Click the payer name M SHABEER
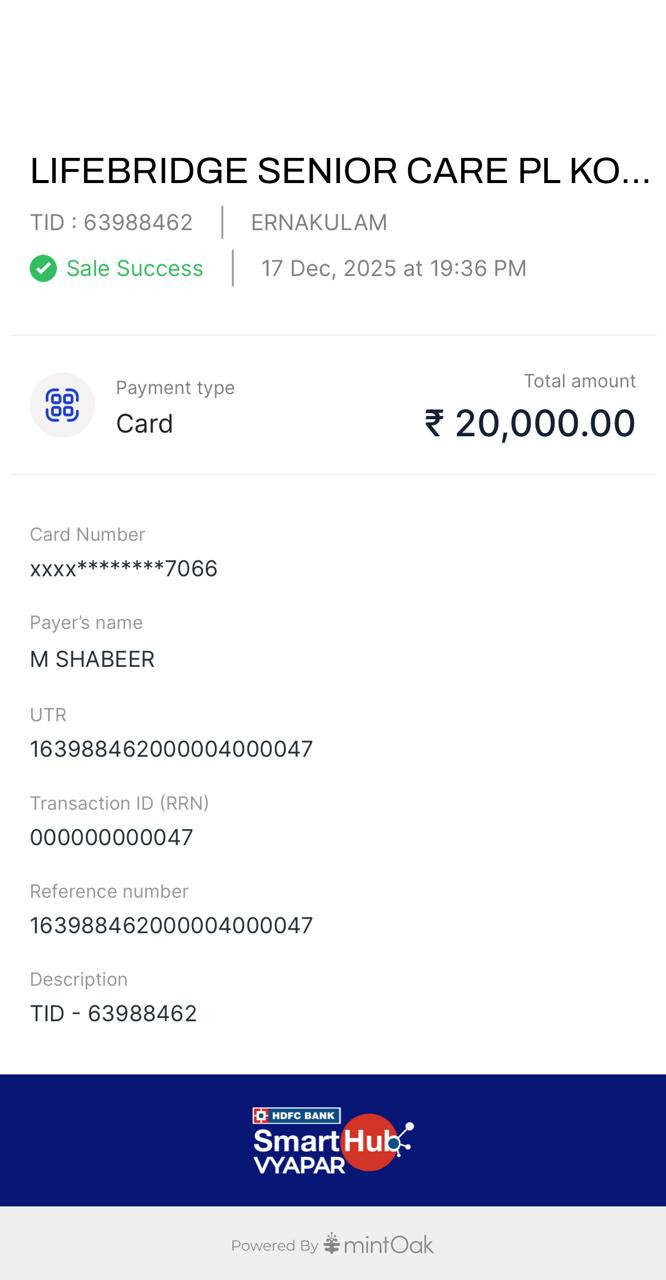The width and height of the screenshot is (666, 1280). 92,659
